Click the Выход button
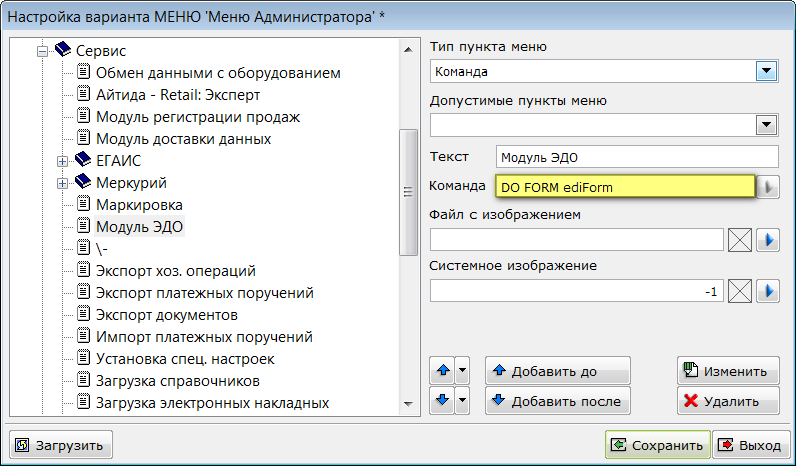Image resolution: width=796 pixels, height=466 pixels. (751, 445)
